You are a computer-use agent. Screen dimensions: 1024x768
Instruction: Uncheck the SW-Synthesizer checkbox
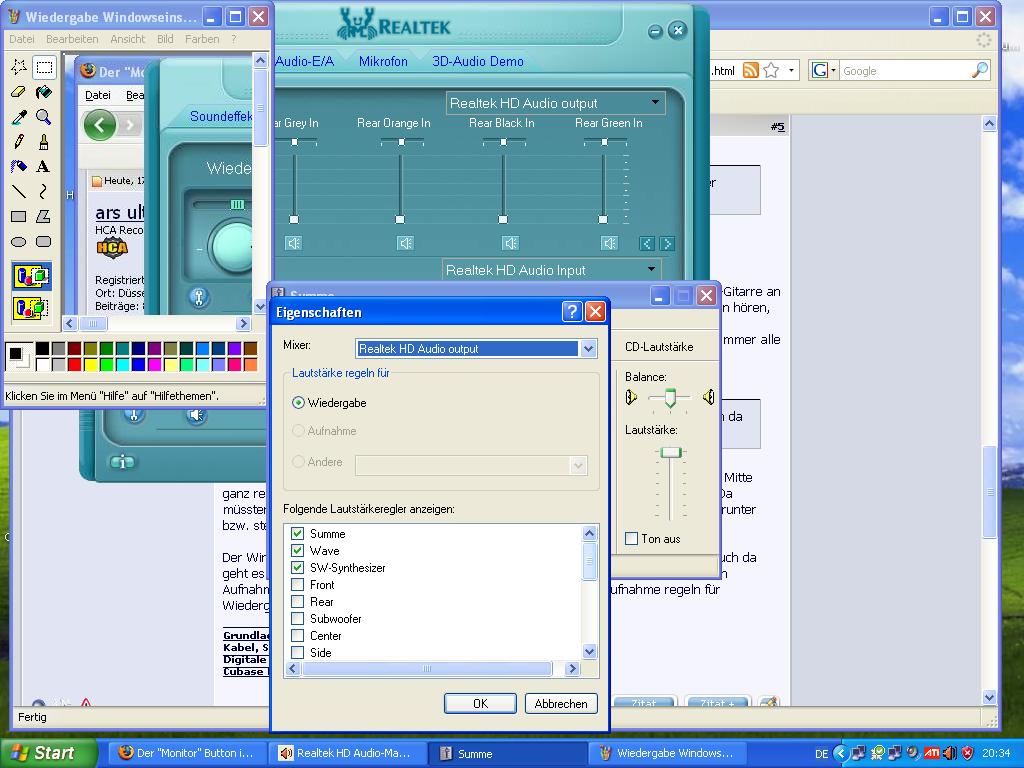tap(297, 568)
